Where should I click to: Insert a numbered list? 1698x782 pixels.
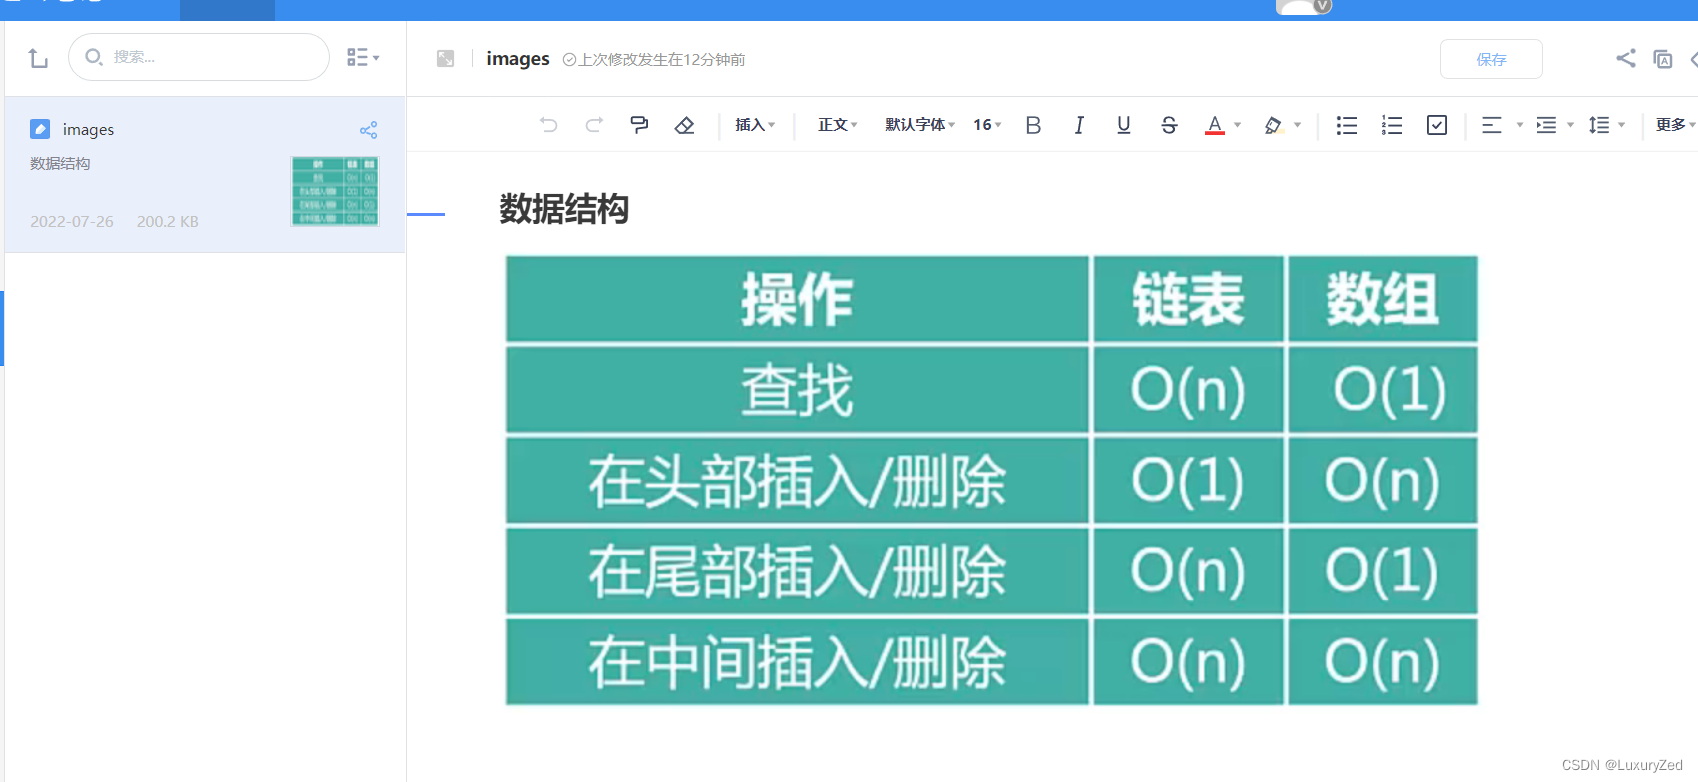1392,125
